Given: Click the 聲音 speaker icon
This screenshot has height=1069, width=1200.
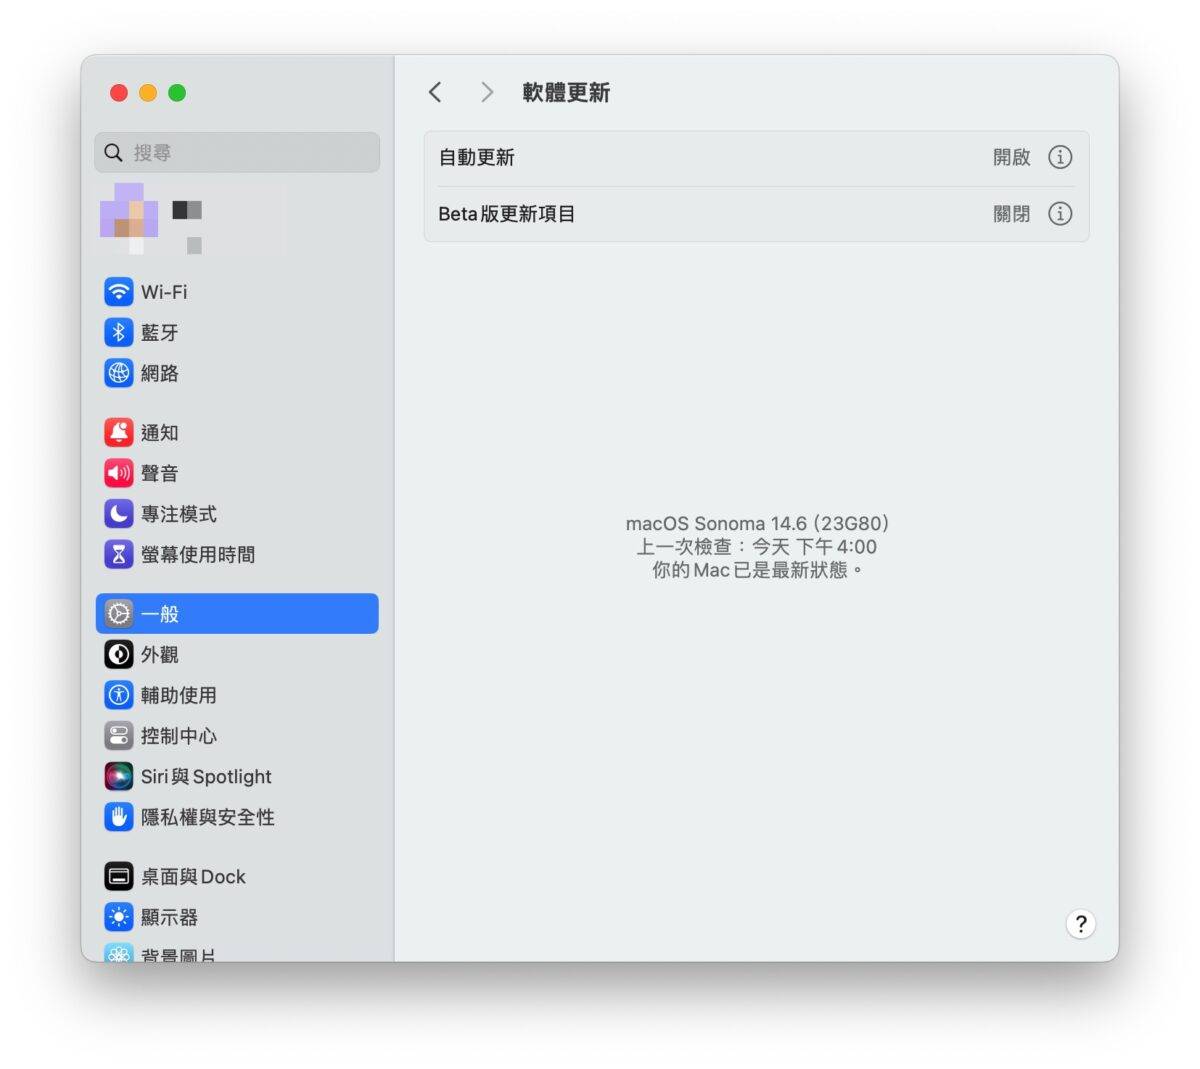Looking at the screenshot, I should (x=119, y=473).
